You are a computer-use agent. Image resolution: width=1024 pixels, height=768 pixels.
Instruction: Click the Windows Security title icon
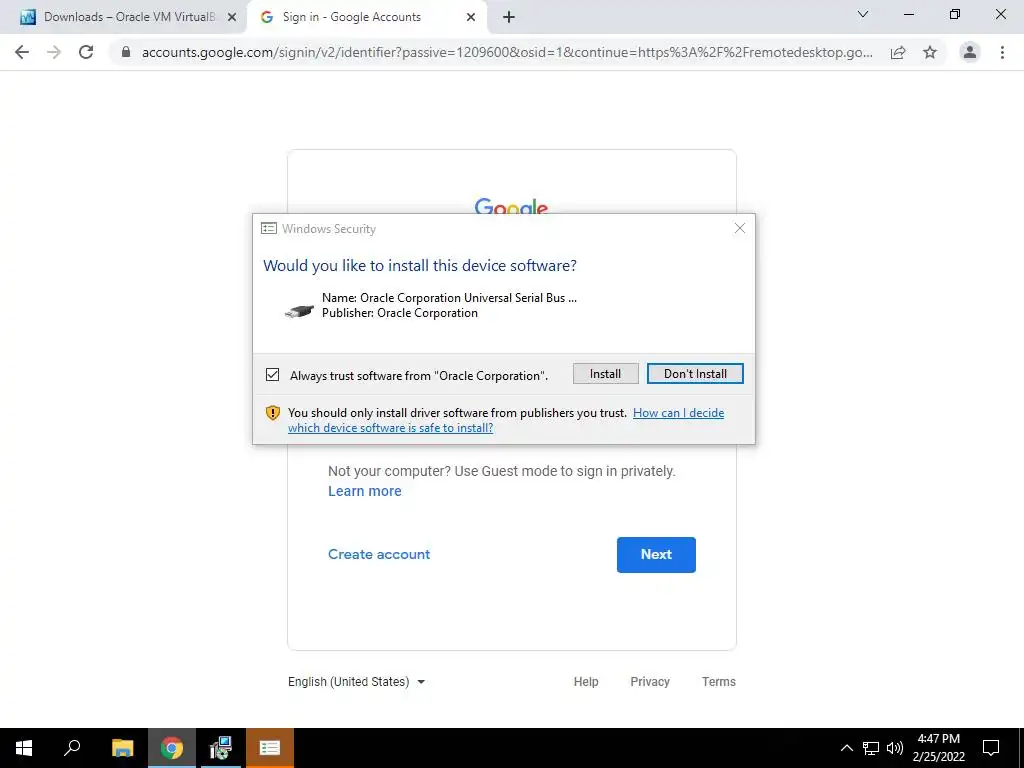pos(268,229)
